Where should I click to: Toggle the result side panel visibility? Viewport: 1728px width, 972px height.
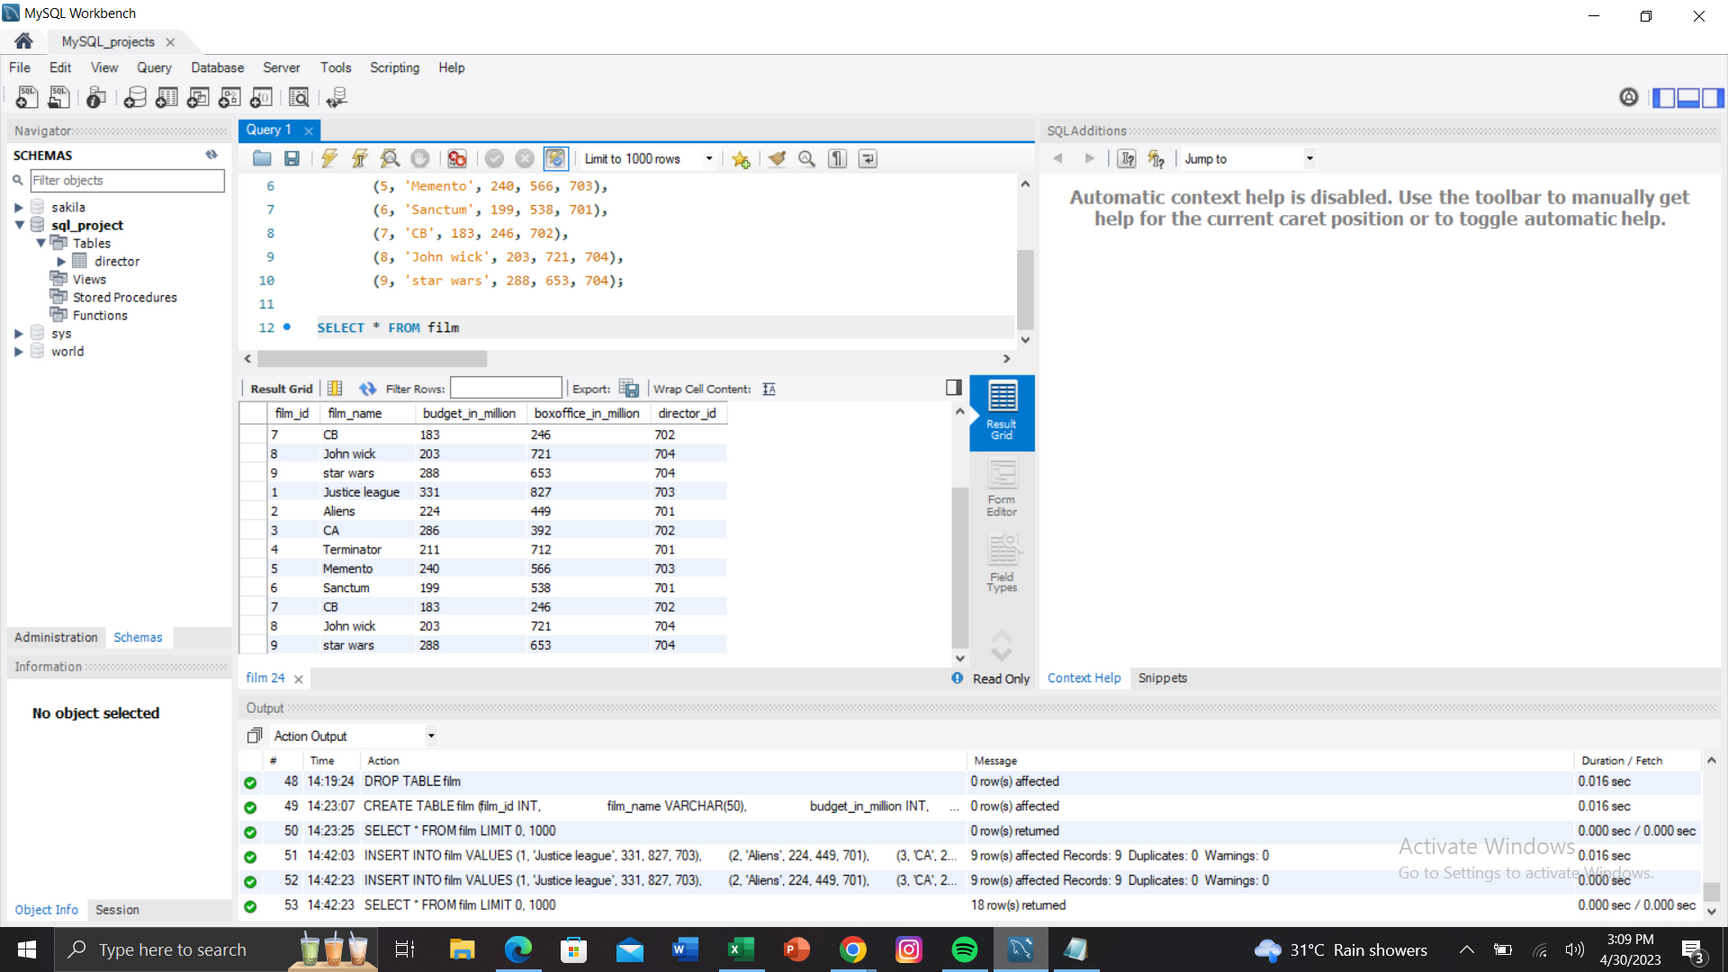pos(954,388)
